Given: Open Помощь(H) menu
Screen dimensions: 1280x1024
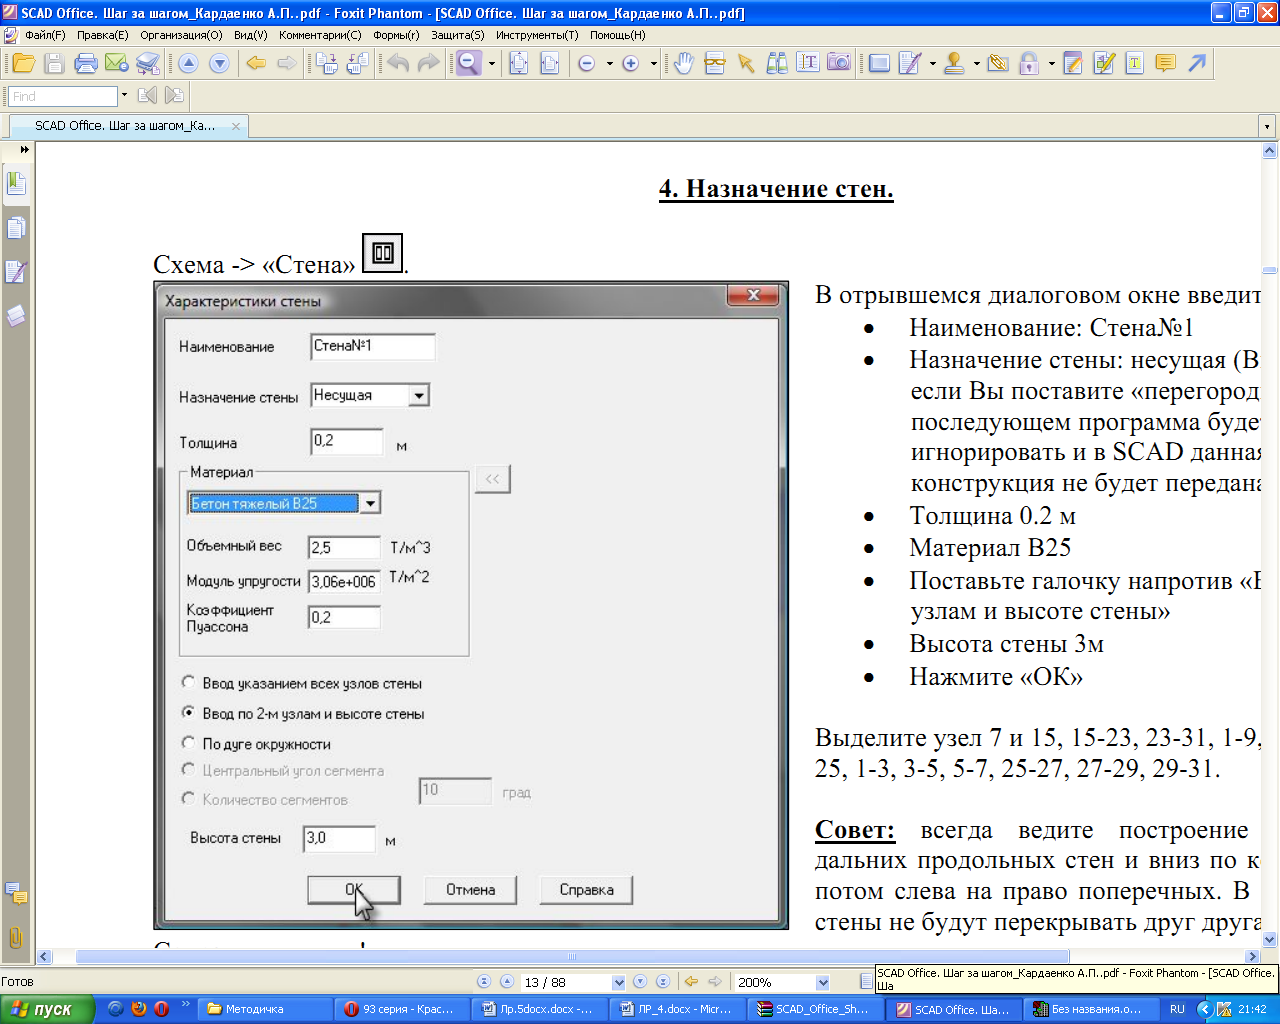Looking at the screenshot, I should (x=618, y=35).
